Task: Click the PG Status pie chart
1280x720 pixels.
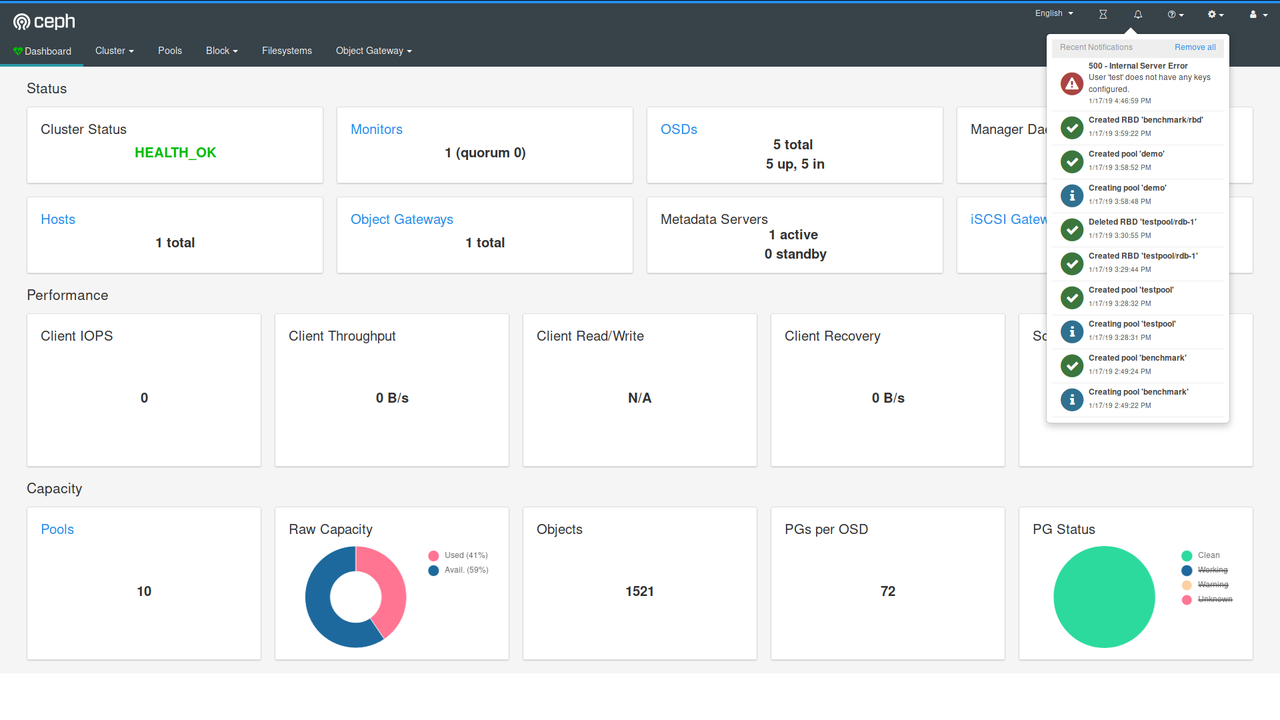Action: 1105,597
